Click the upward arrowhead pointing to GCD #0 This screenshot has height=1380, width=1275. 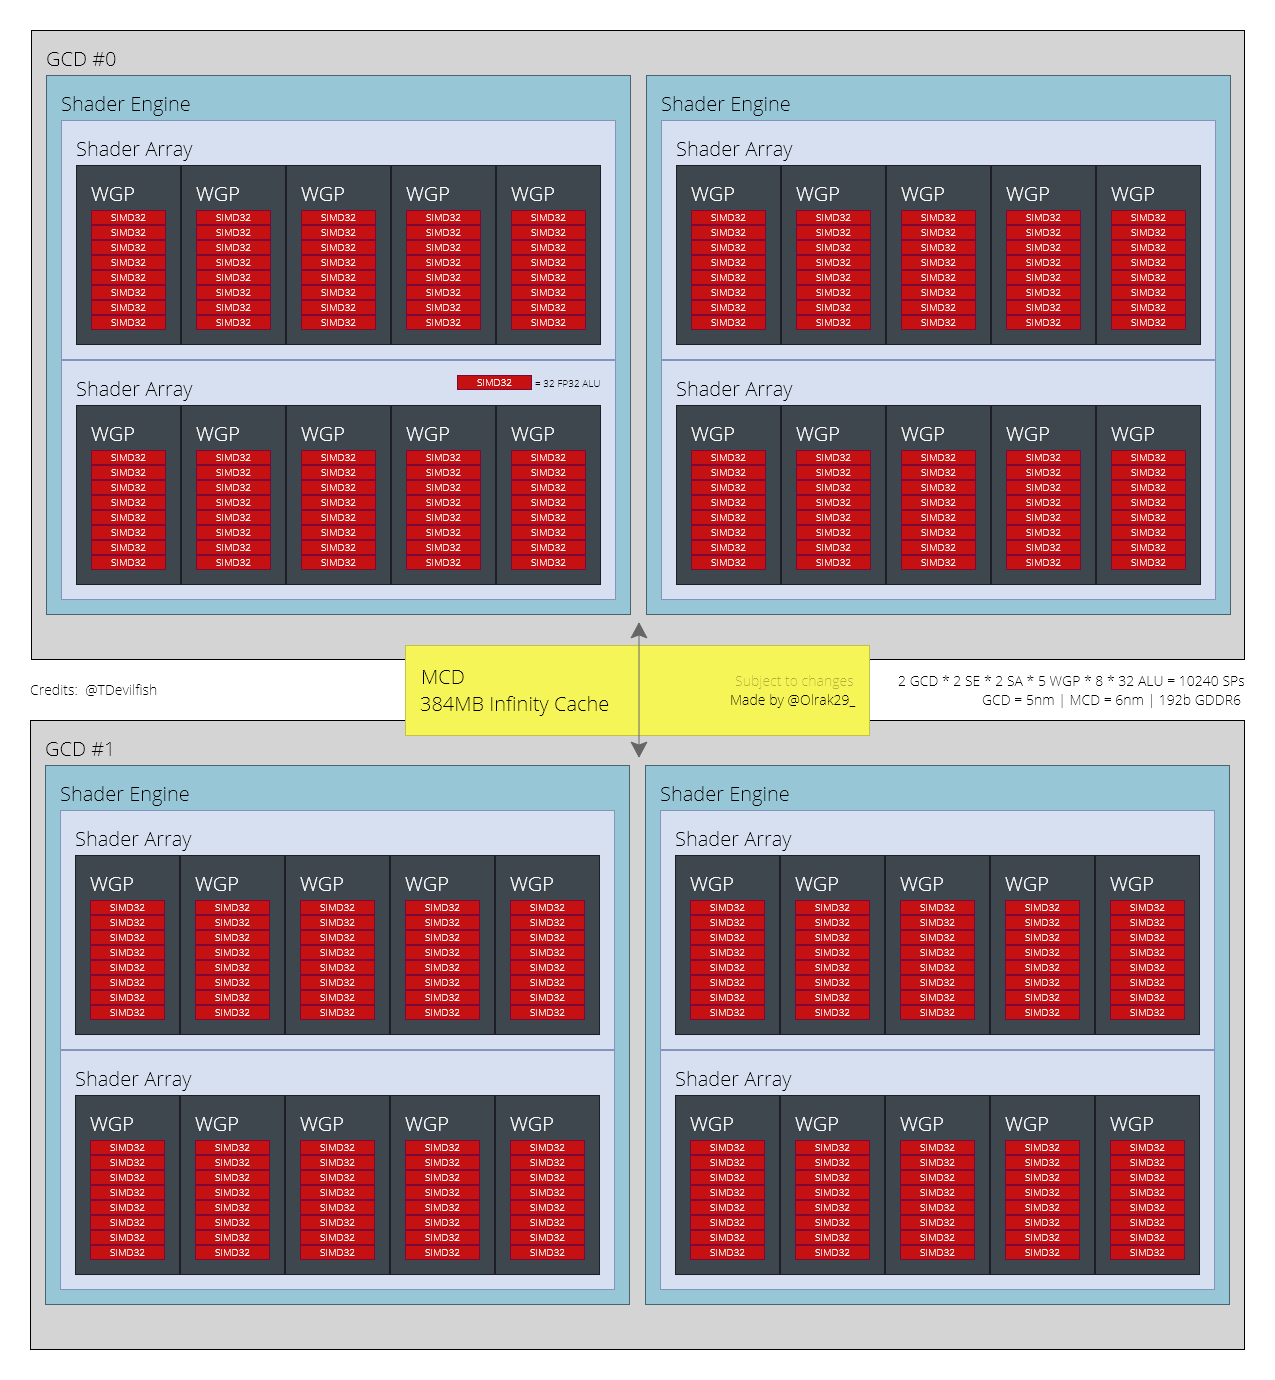[x=639, y=631]
